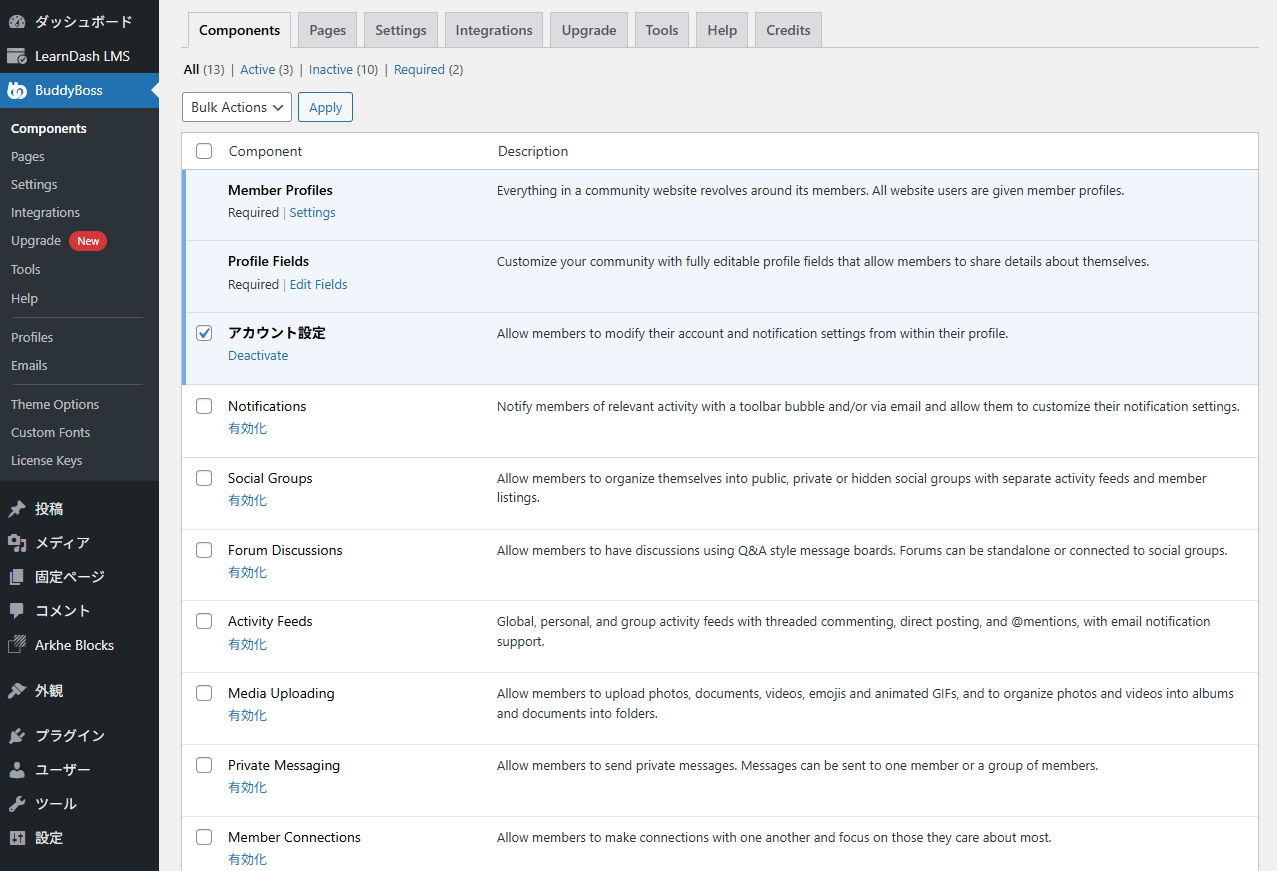Select the Forum Discussions checkbox
1277x871 pixels.
[204, 550]
